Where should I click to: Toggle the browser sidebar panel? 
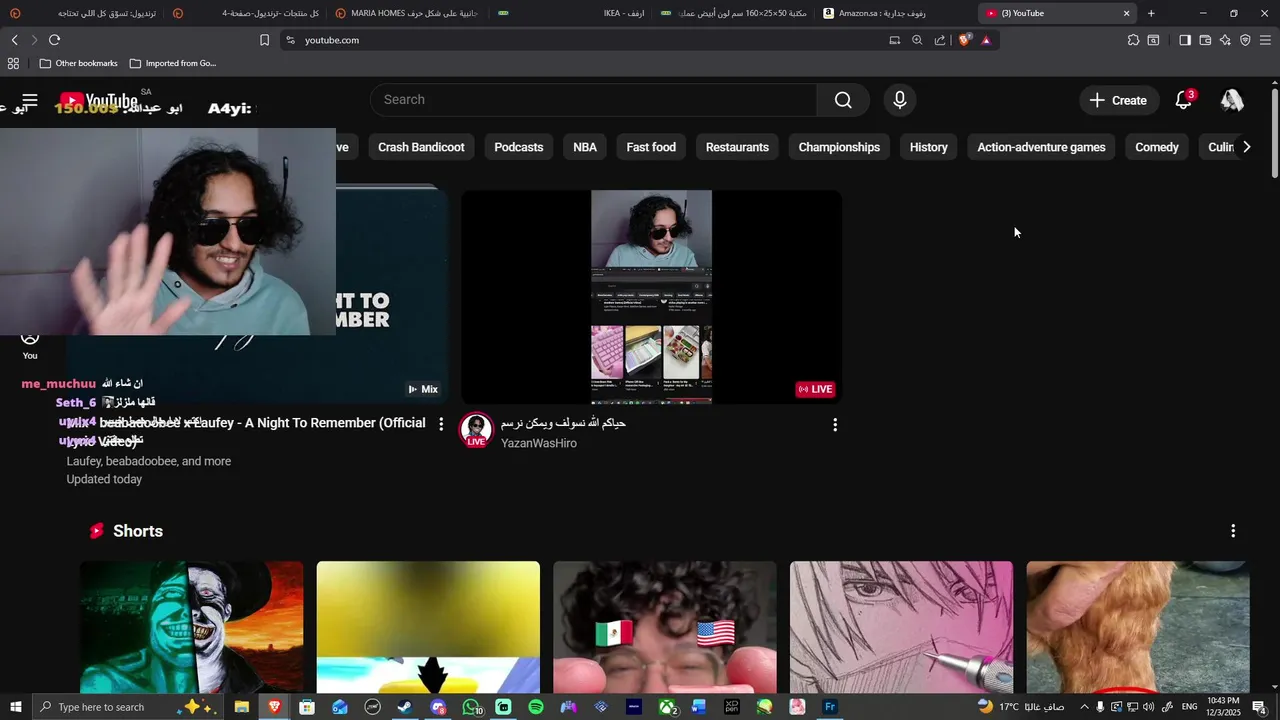coord(1185,40)
